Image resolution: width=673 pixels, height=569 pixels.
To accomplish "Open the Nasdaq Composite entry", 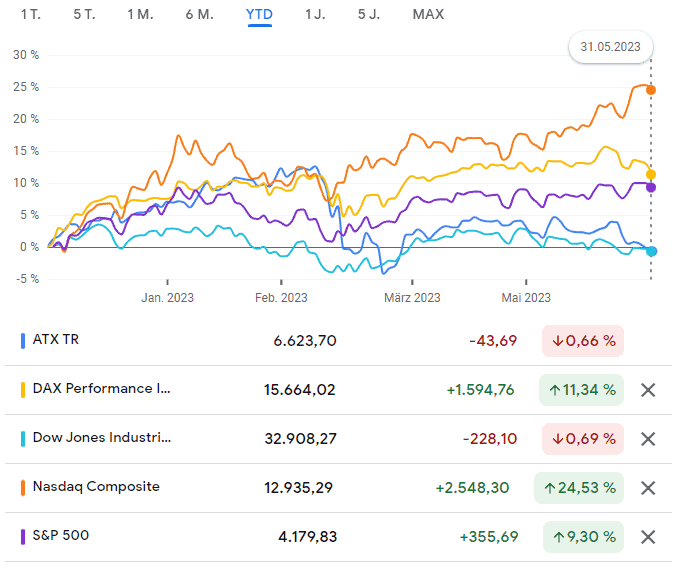I will click(x=96, y=487).
